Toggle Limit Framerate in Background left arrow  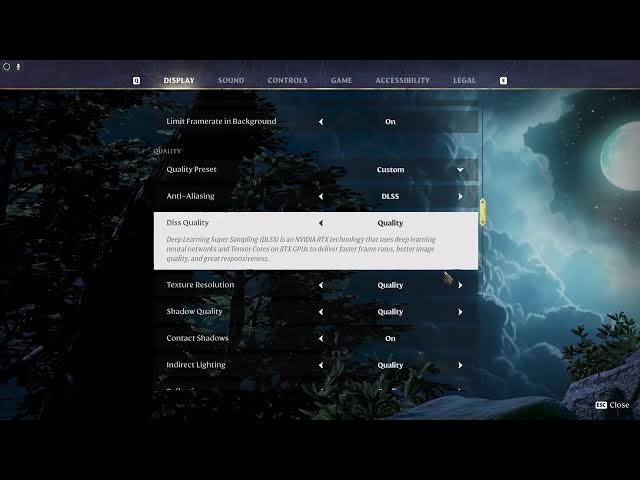(x=321, y=122)
